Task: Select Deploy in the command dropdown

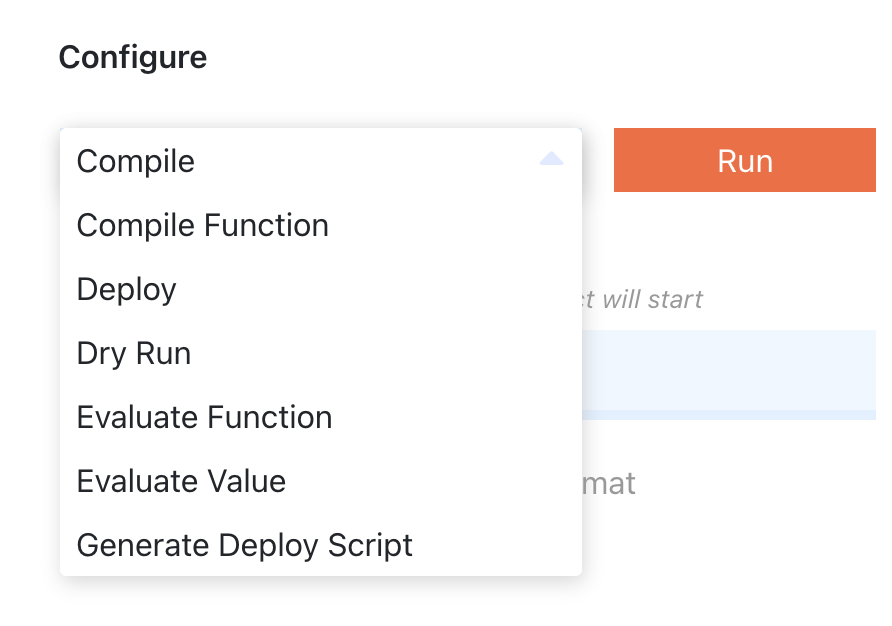Action: pos(126,289)
